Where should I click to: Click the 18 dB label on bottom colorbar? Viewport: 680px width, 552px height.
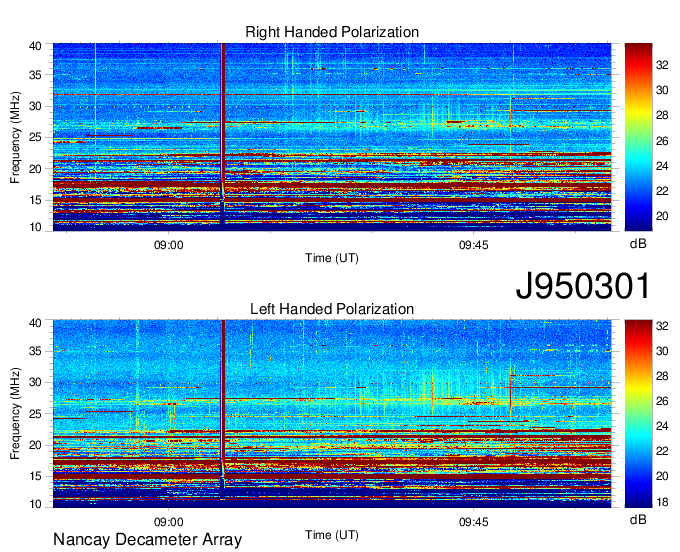662,502
